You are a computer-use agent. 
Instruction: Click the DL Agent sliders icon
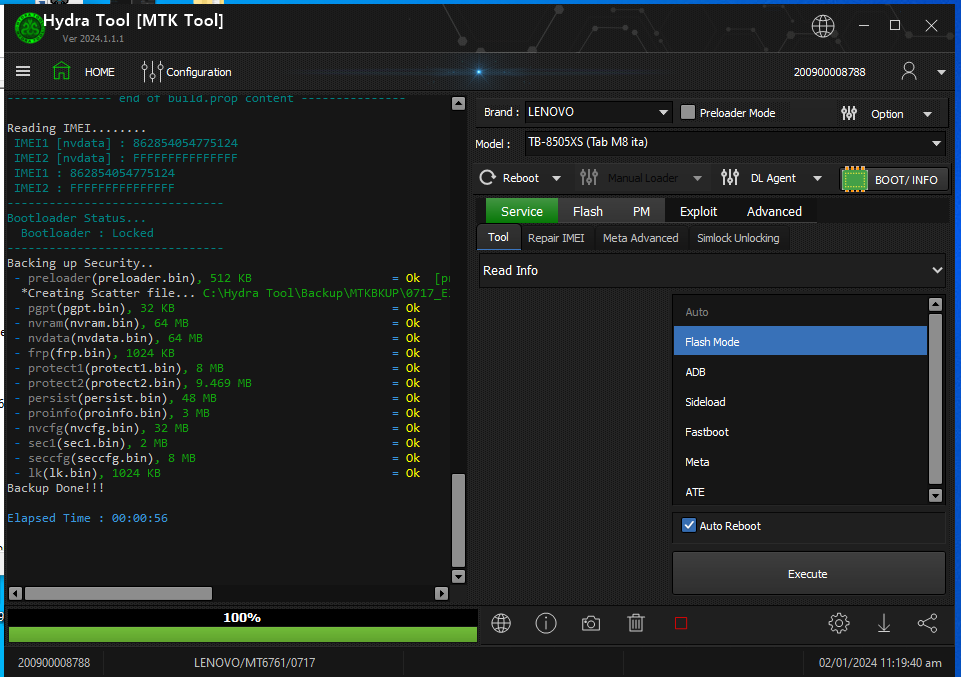click(730, 178)
